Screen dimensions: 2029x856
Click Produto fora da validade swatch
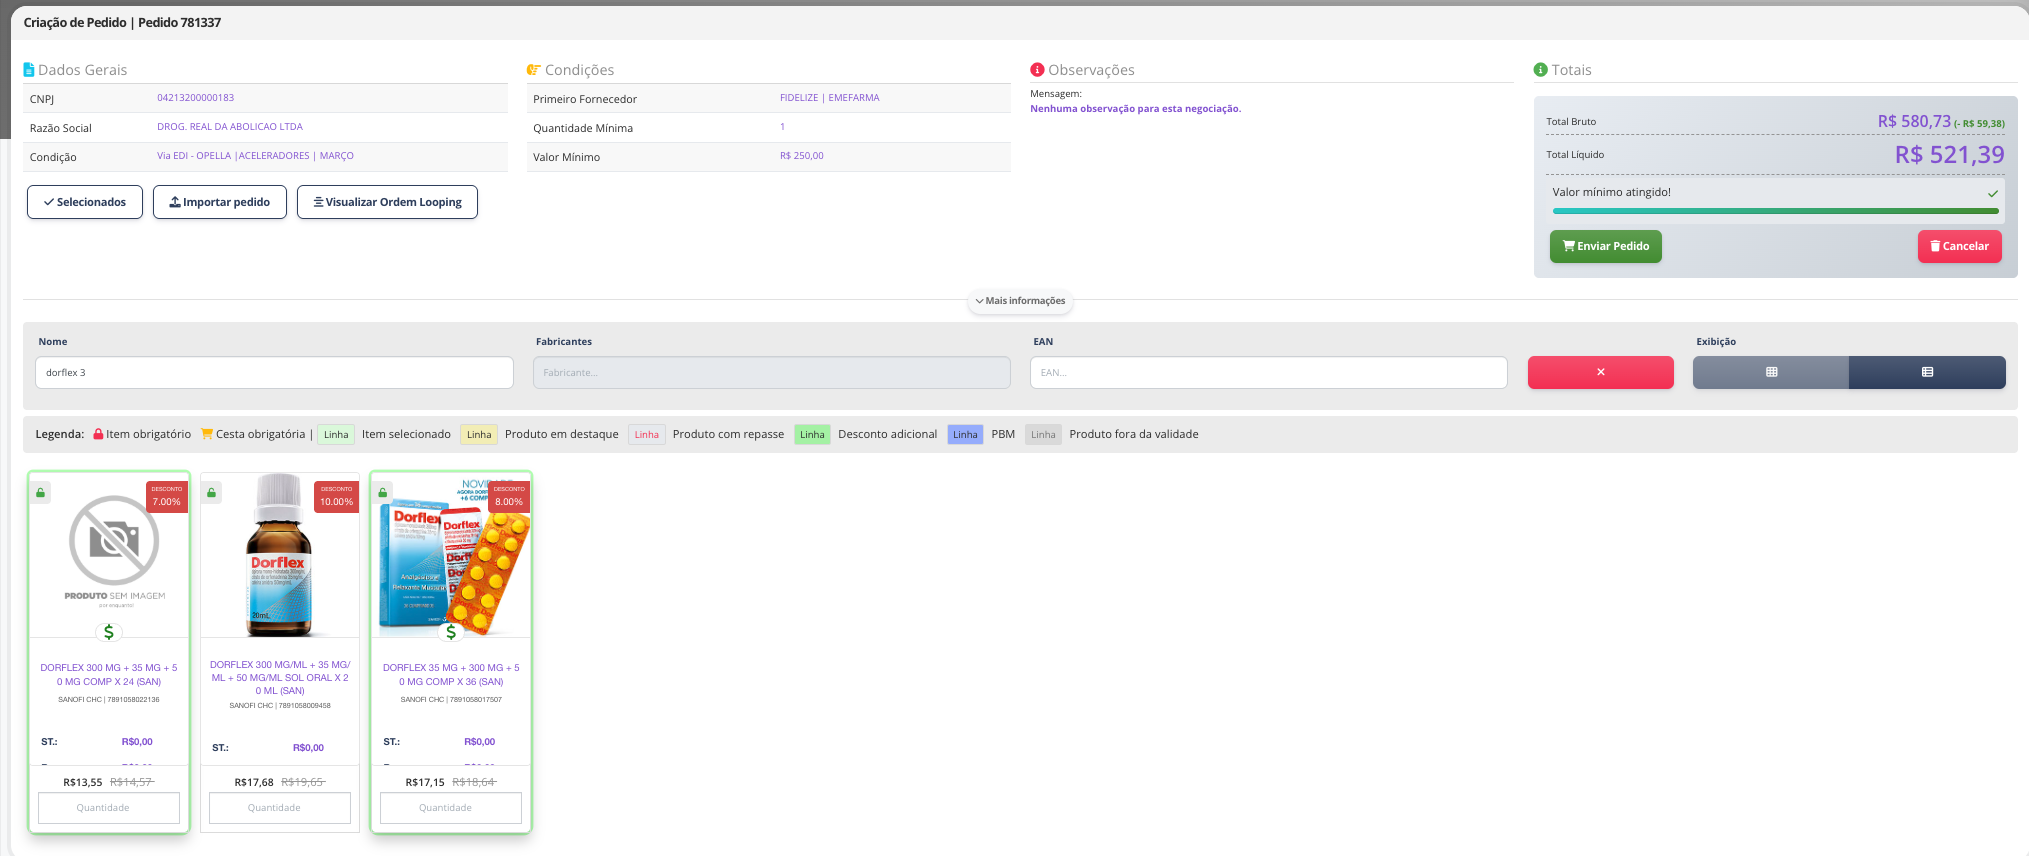(x=1043, y=435)
